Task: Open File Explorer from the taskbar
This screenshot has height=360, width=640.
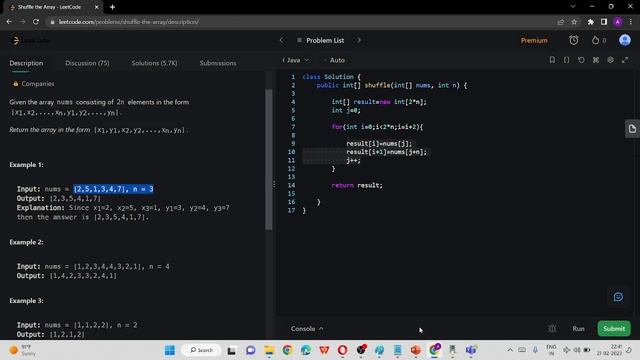Action: (269, 350)
